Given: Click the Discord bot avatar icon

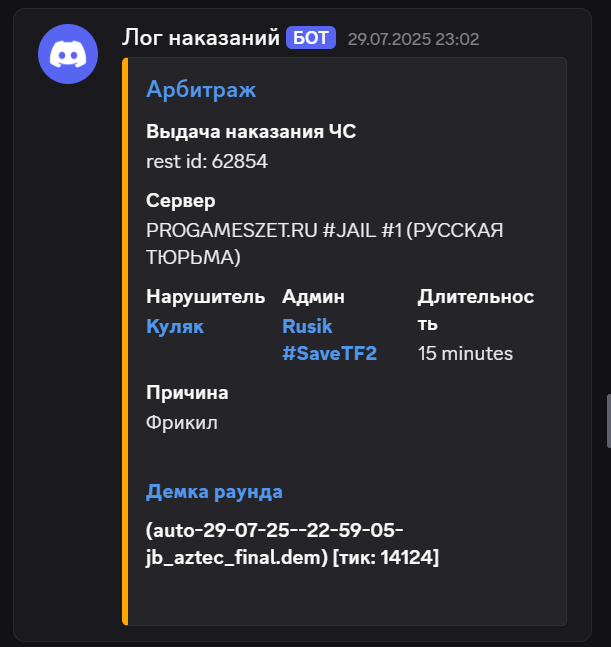Looking at the screenshot, I should (68, 54).
